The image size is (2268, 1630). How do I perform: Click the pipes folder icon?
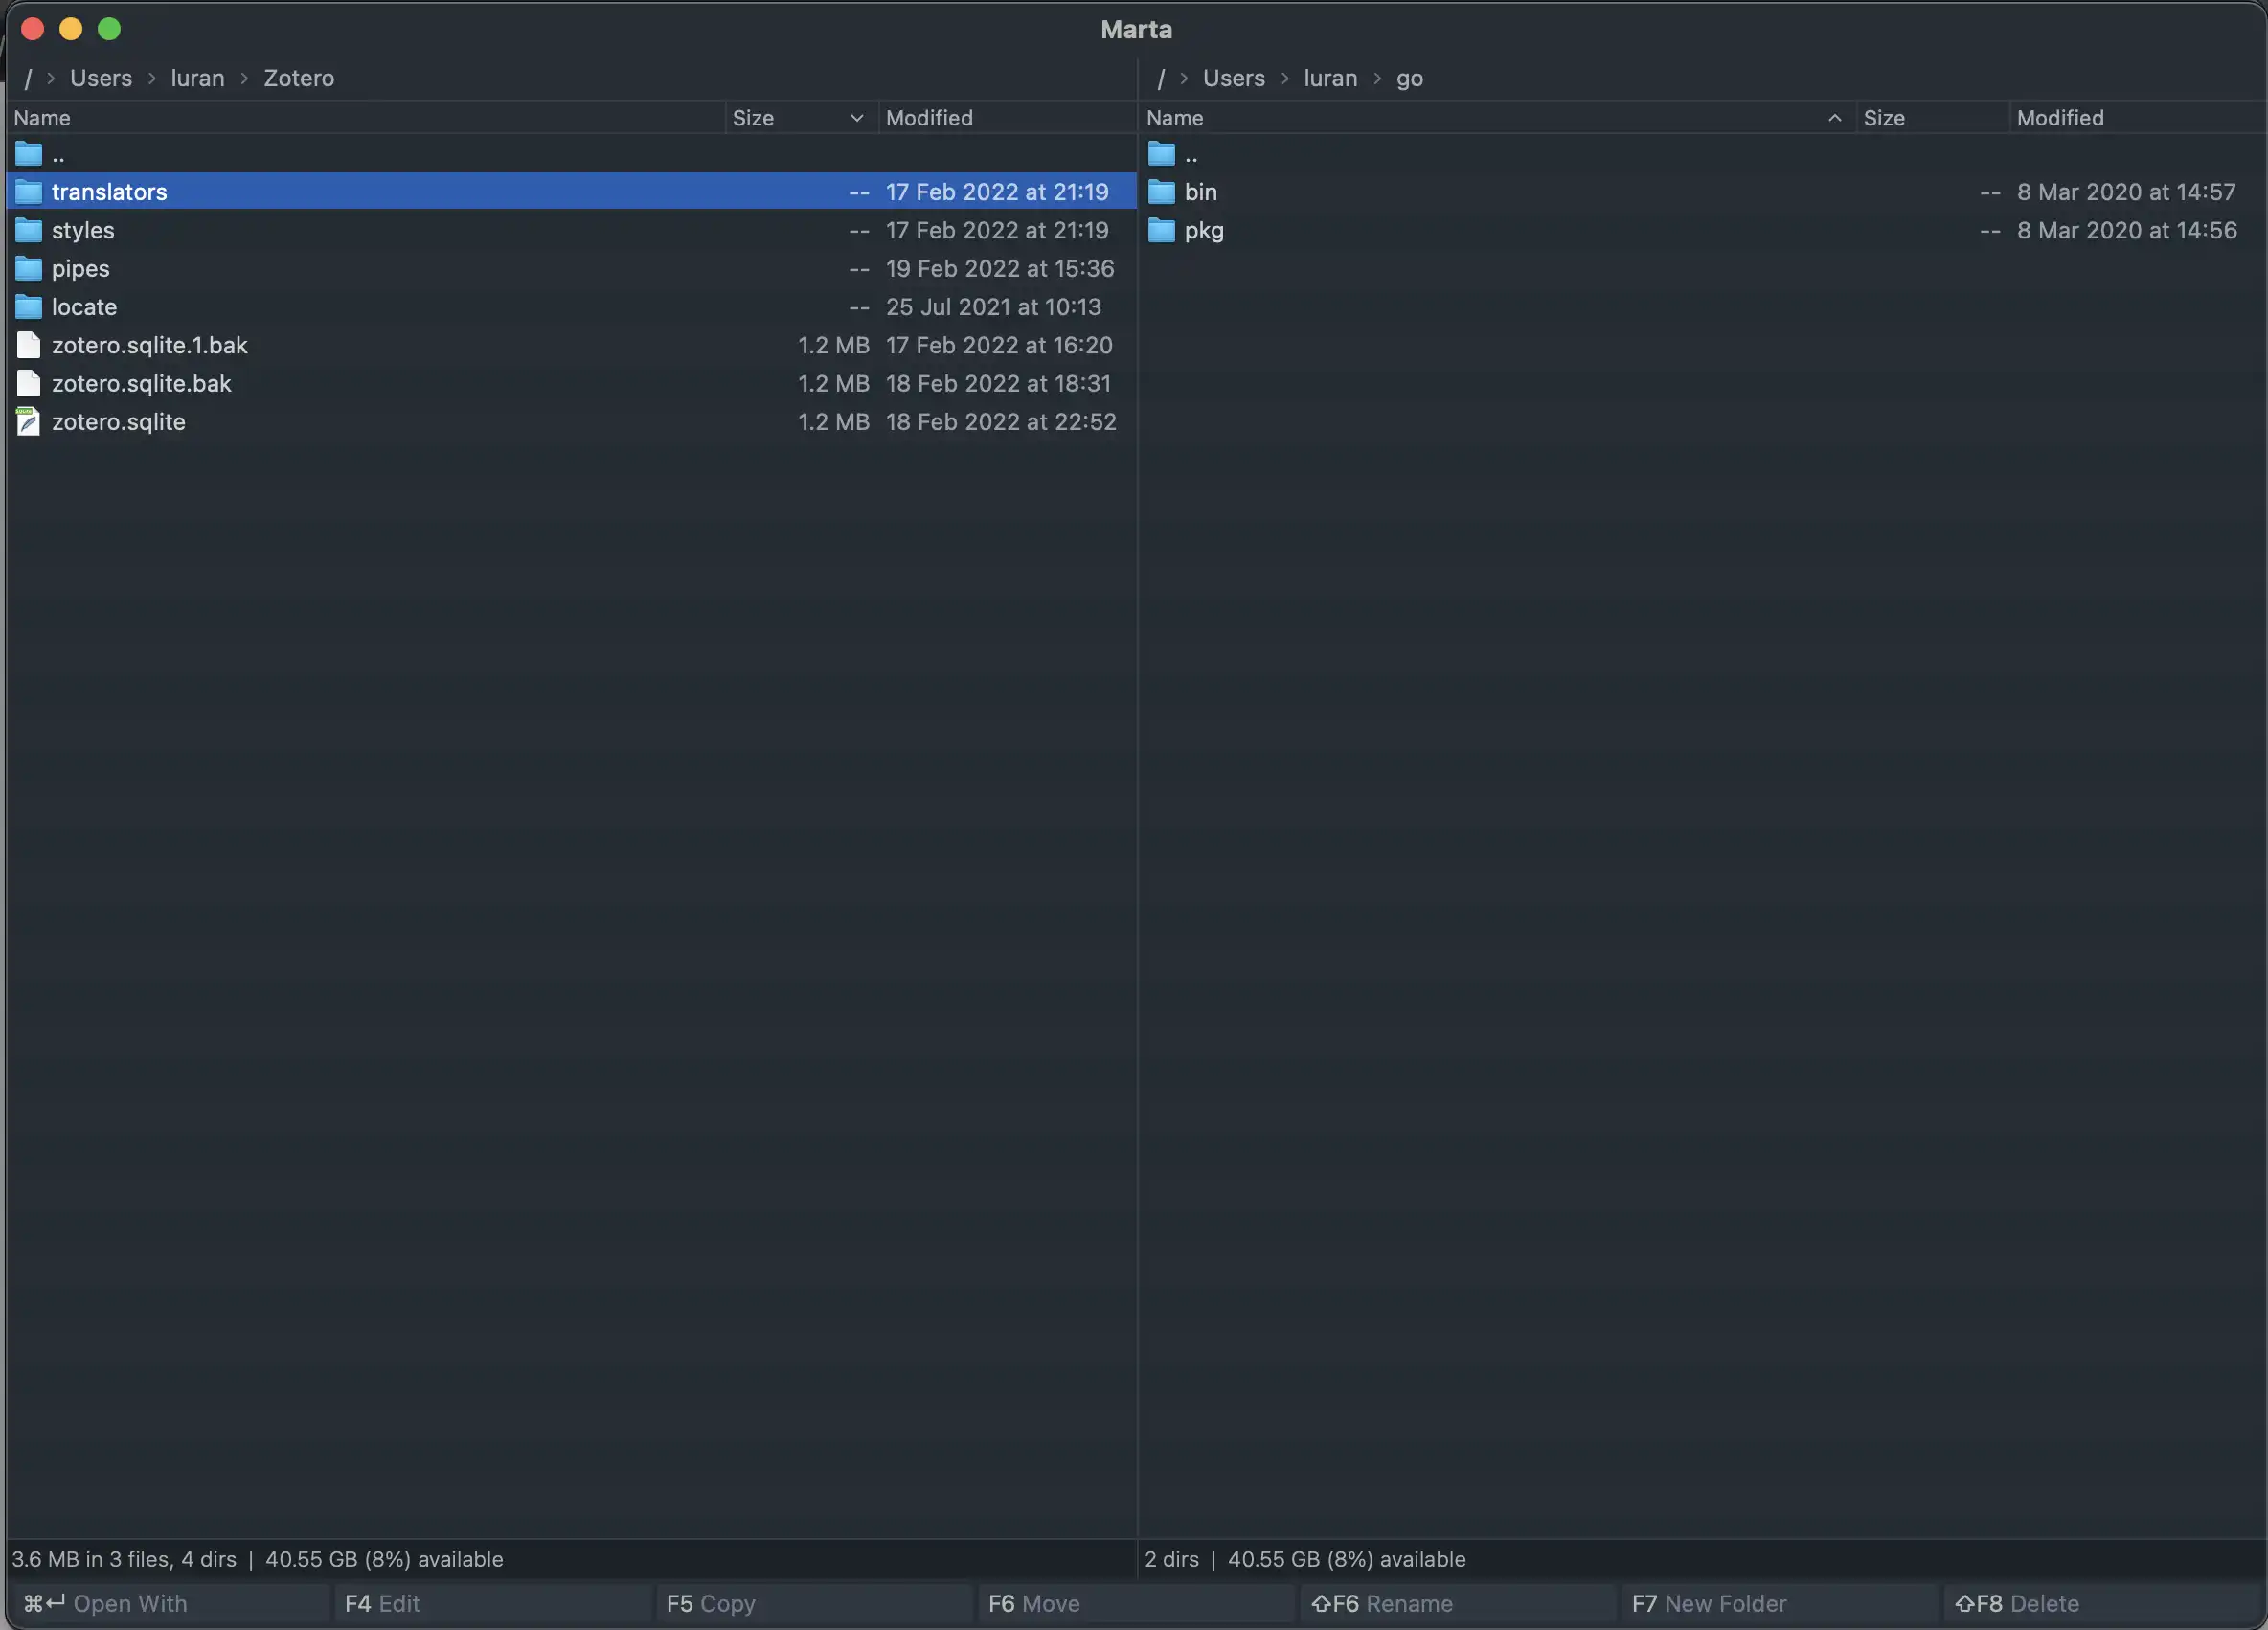(28, 269)
